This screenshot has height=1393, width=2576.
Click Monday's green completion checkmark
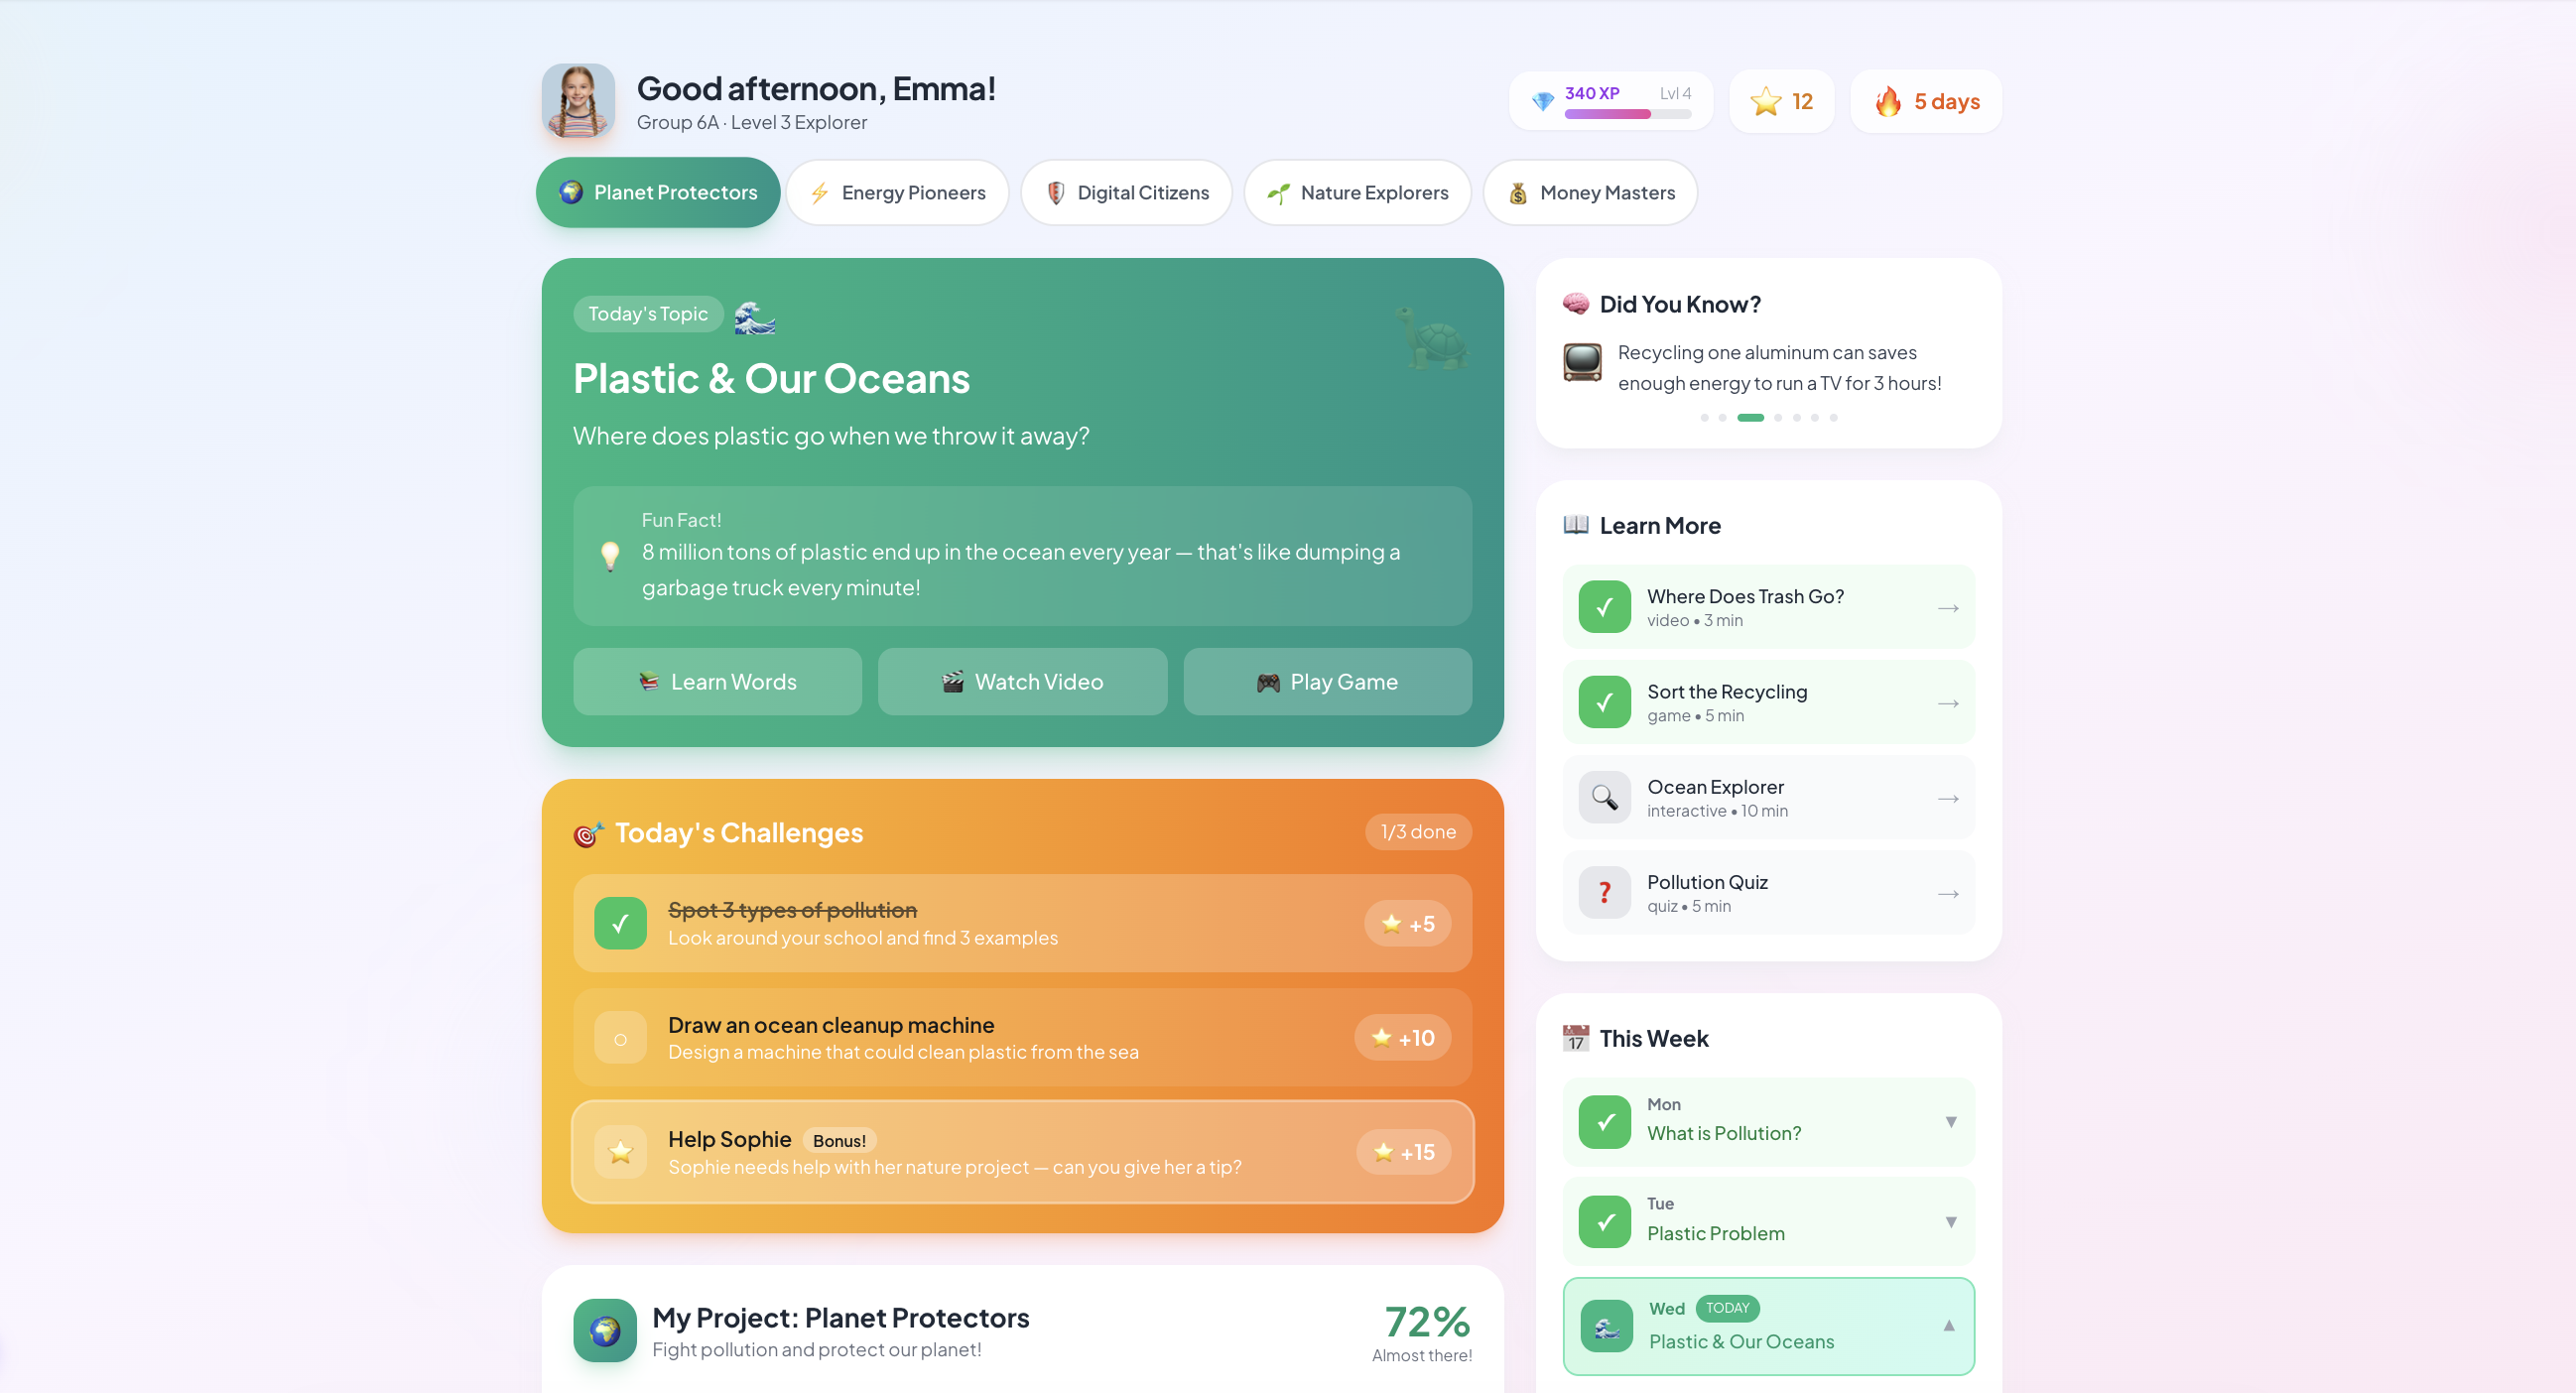[1604, 1122]
